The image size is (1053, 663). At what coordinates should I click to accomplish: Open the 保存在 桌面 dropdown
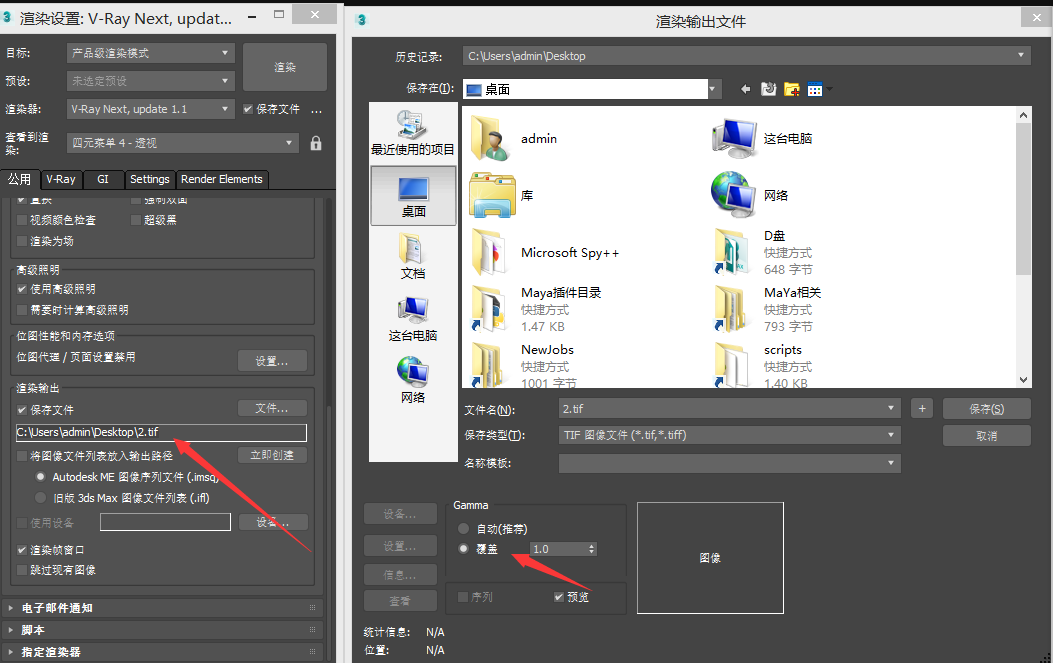pyautogui.click(x=592, y=89)
